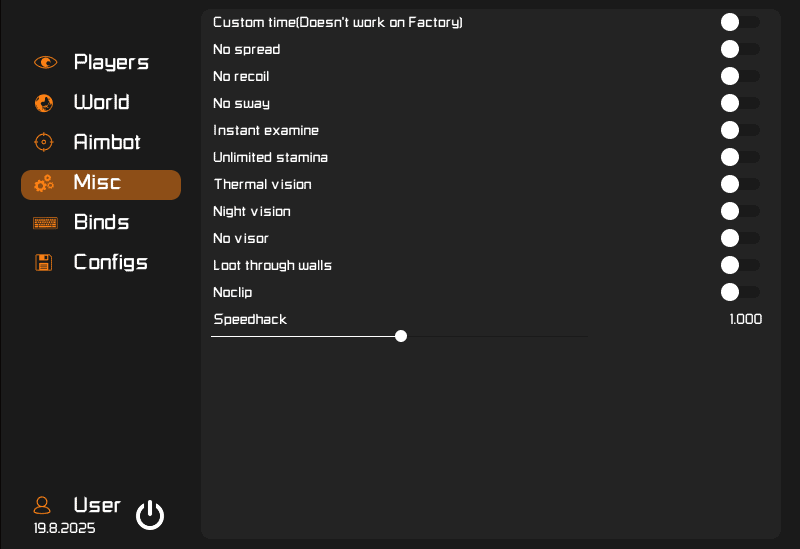Viewport: 800px width, 549px height.
Task: Click the crosshair icon beside Aimbot
Action: coord(44,142)
